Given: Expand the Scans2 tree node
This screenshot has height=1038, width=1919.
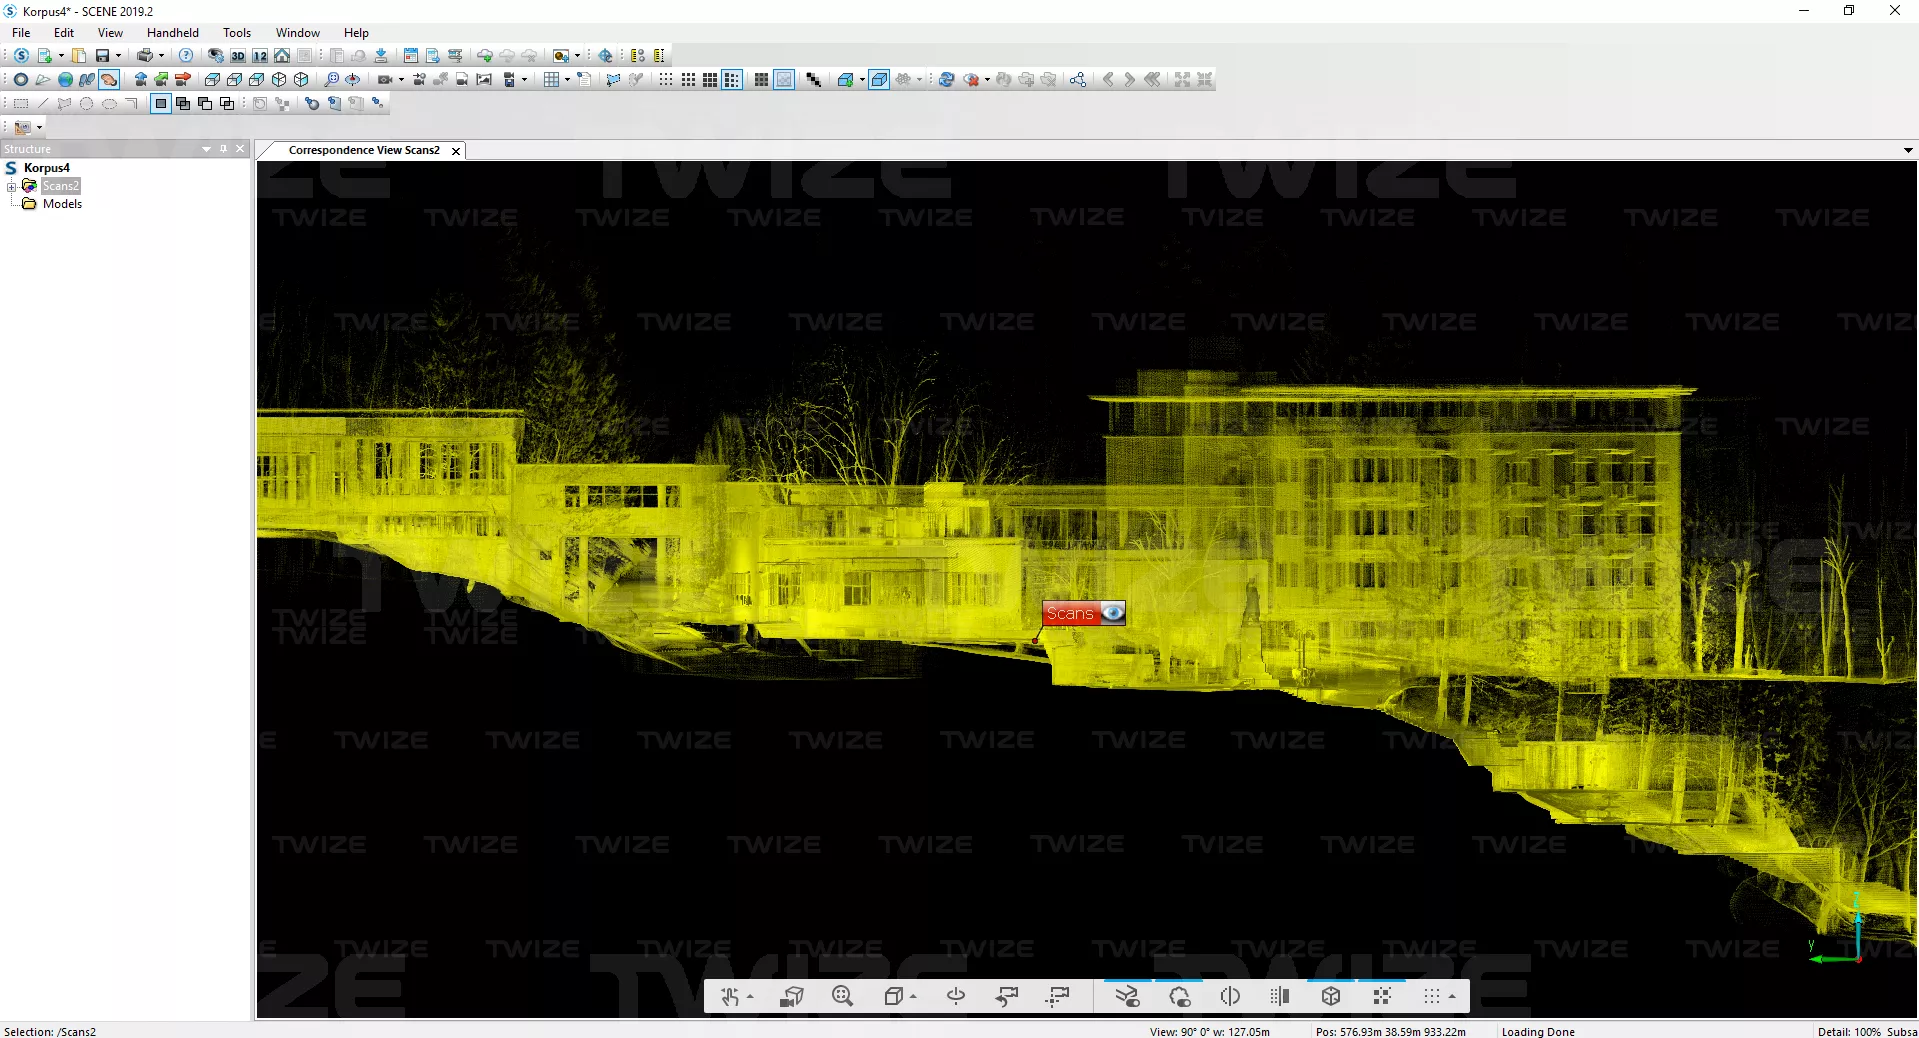Looking at the screenshot, I should tap(11, 187).
